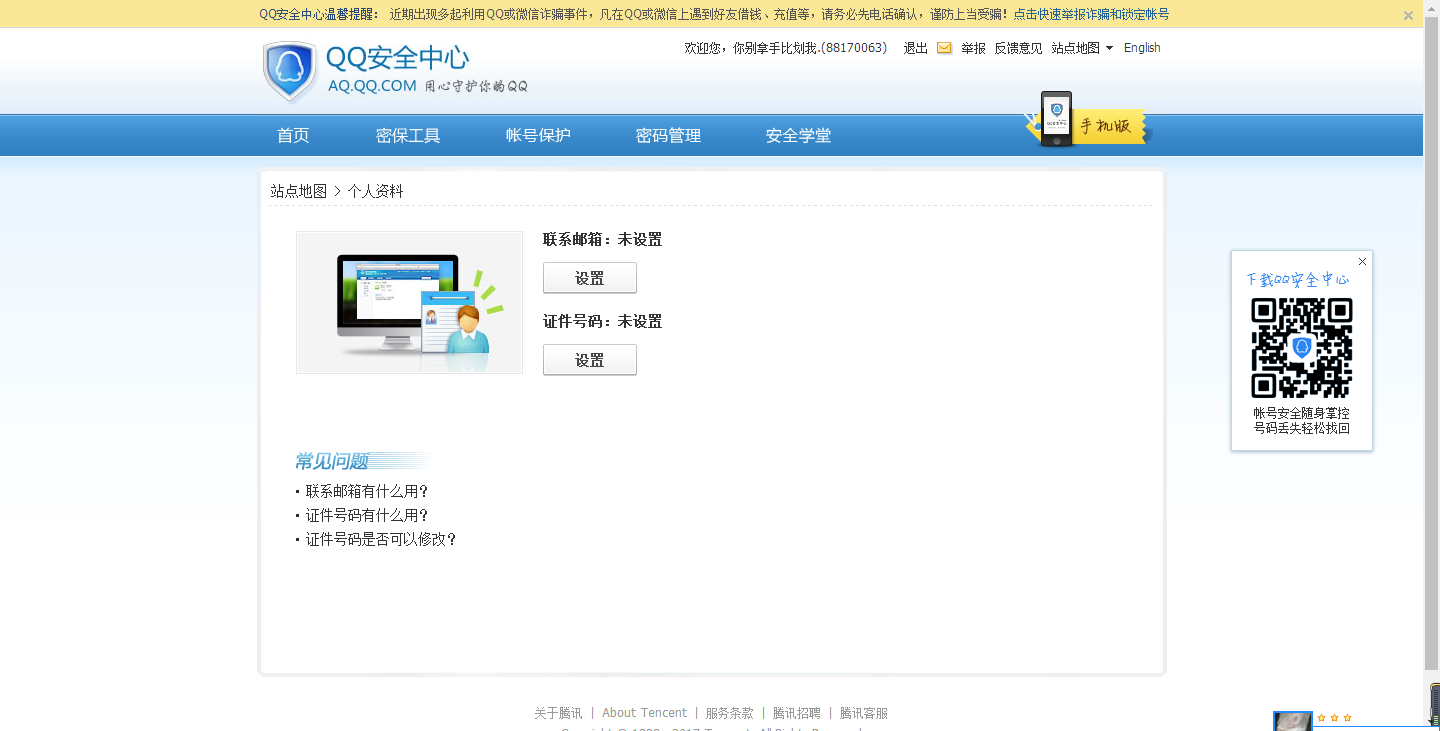This screenshot has width=1440, height=731.
Task: Click the 下载QQ安全中心 popup title
Action: [1297, 279]
